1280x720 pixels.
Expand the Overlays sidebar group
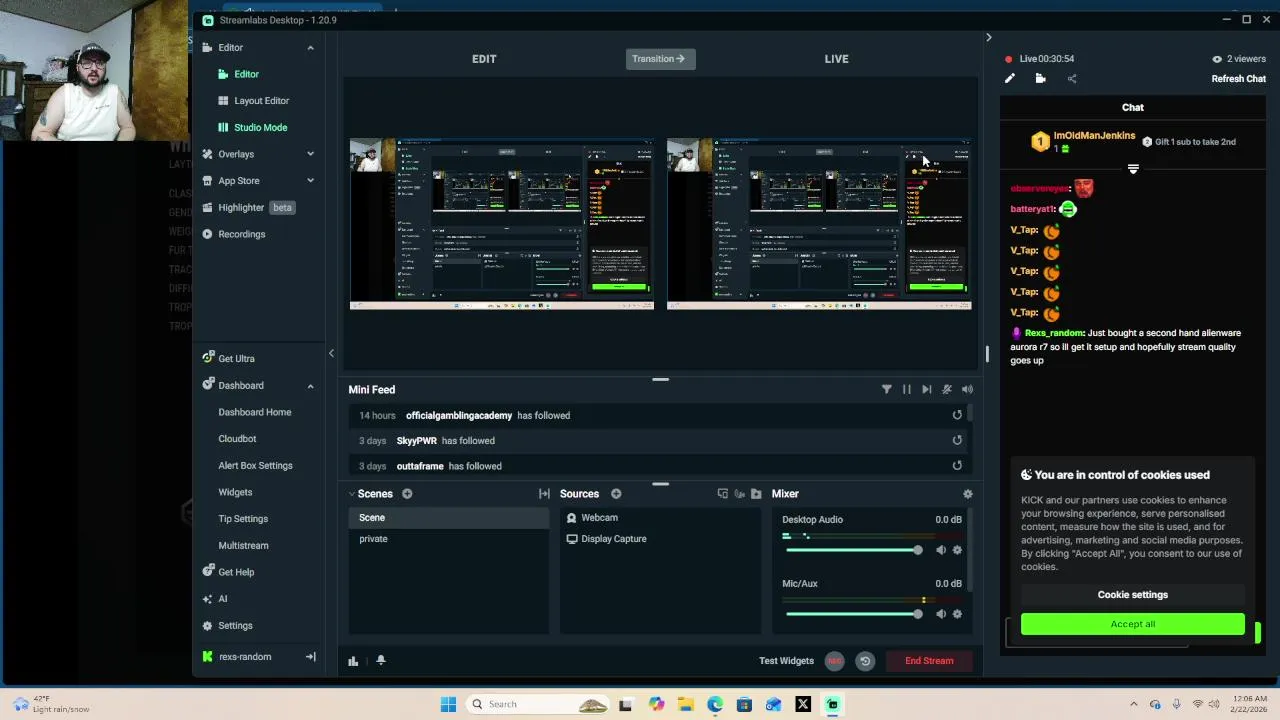310,154
